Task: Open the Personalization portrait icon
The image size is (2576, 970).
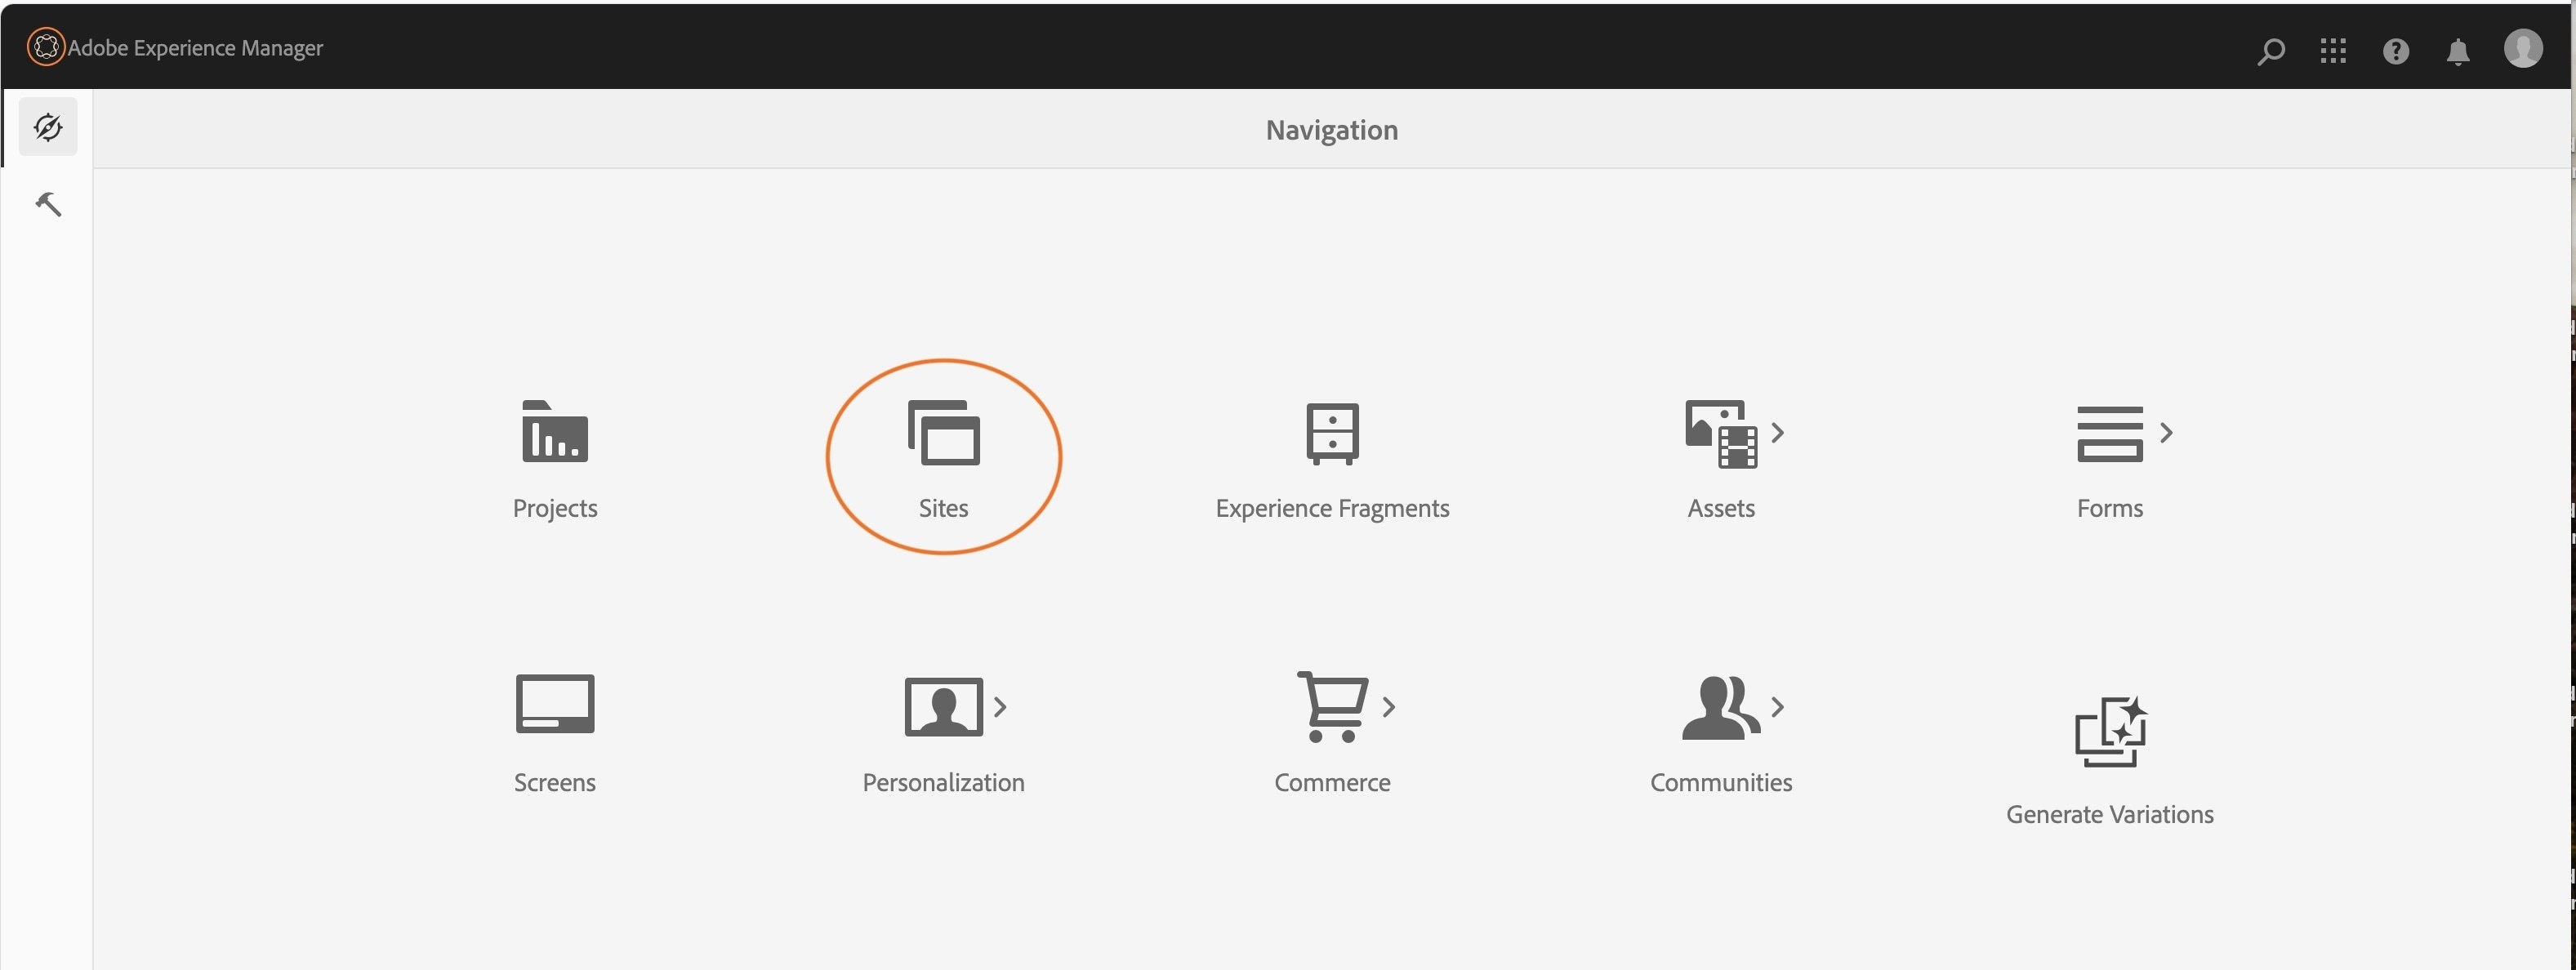Action: [x=943, y=706]
